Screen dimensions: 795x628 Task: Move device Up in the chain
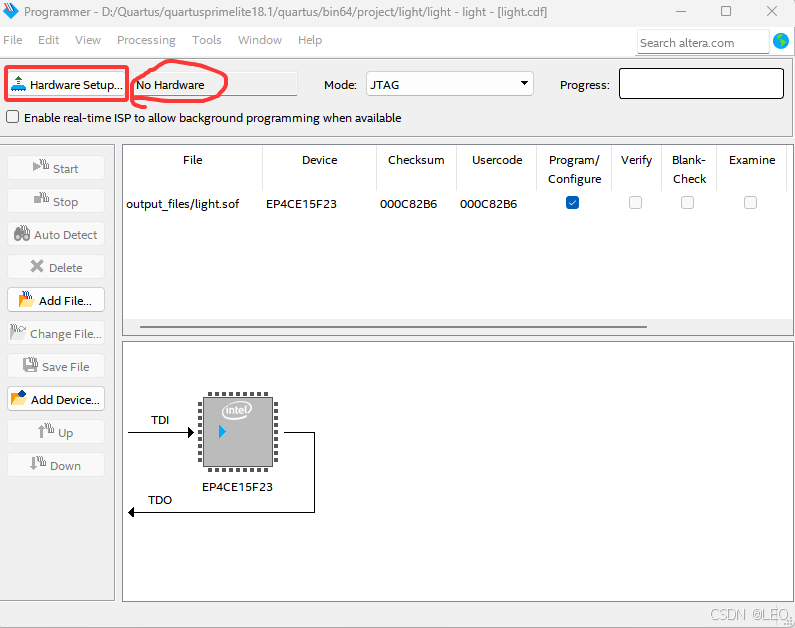coord(56,432)
